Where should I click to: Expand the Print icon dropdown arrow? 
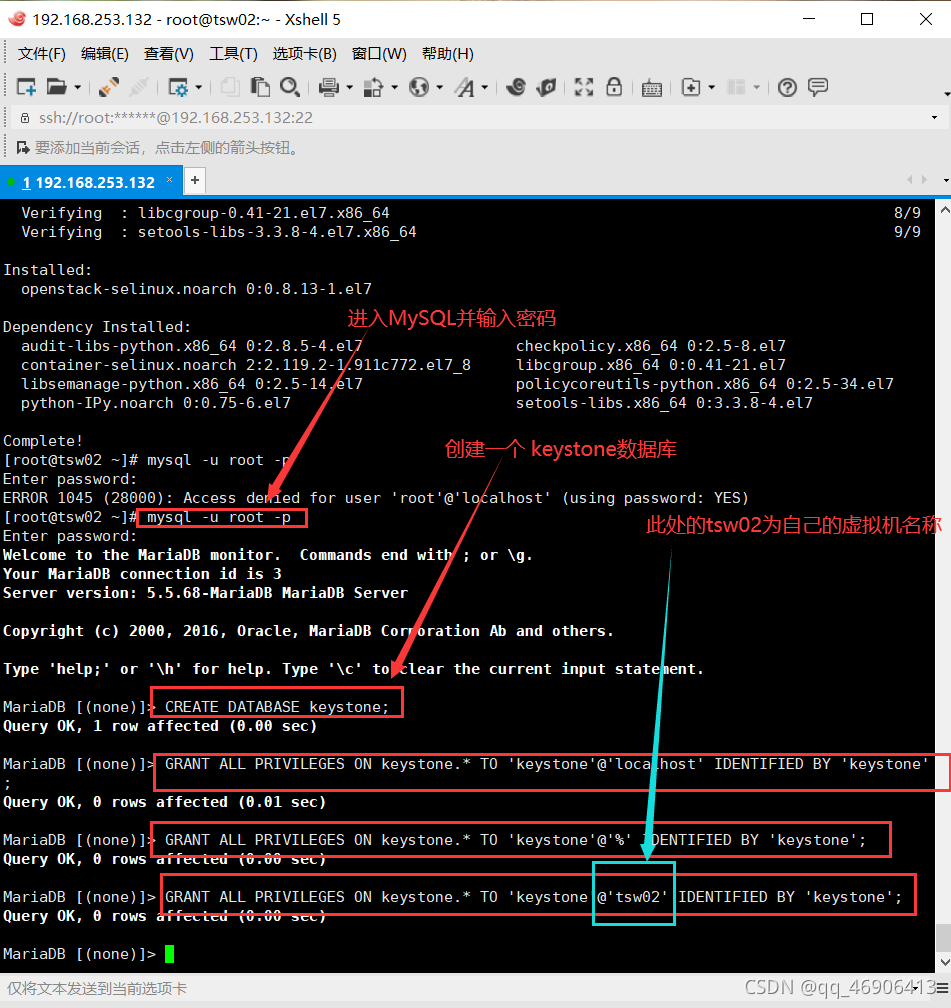[x=350, y=87]
